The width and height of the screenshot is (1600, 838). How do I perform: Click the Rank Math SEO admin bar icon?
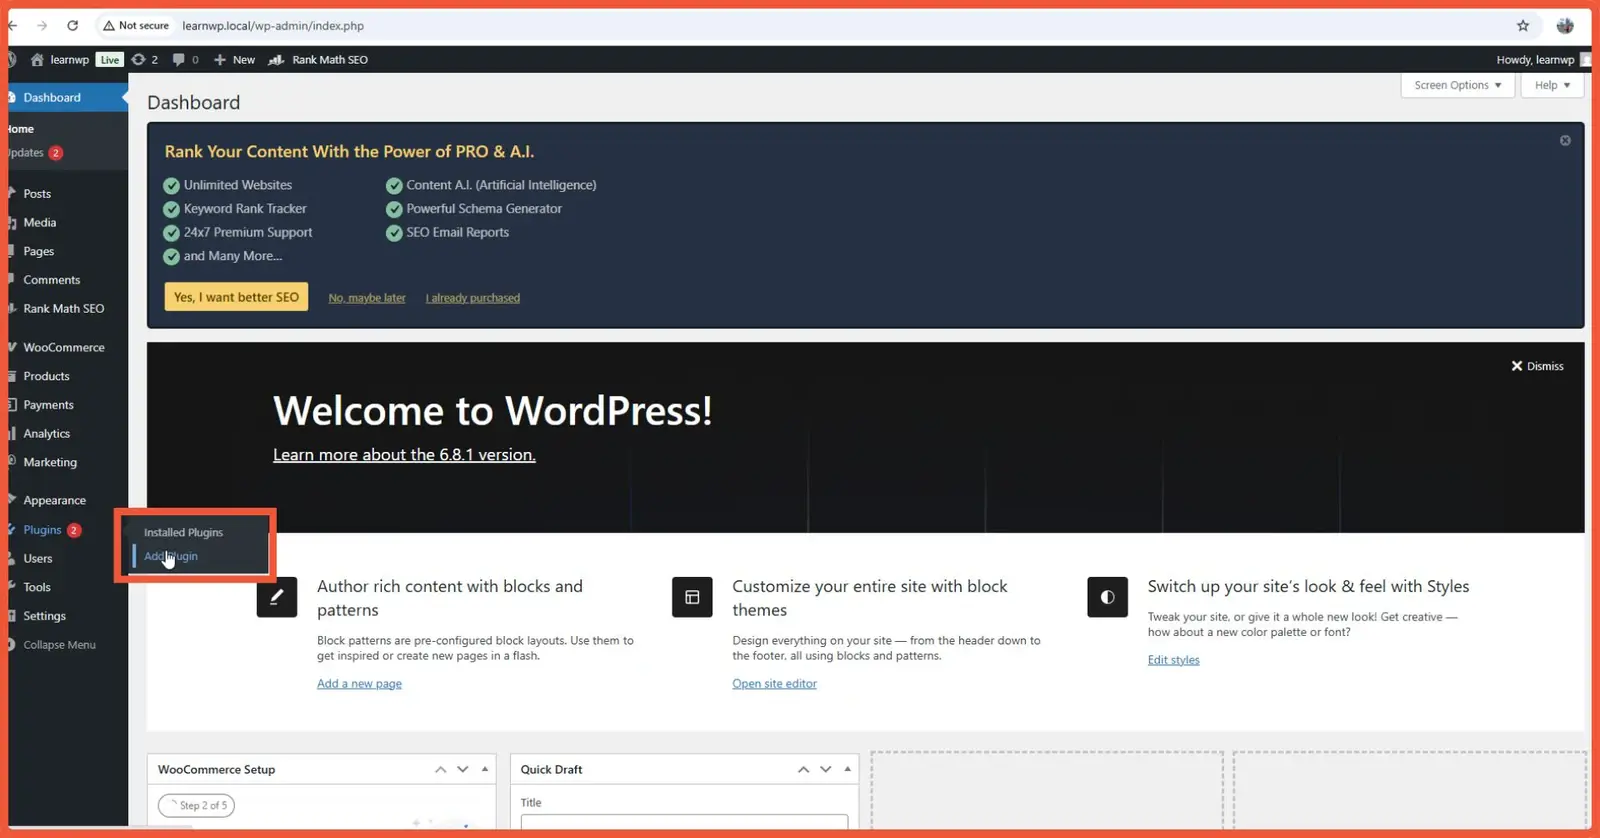point(277,60)
